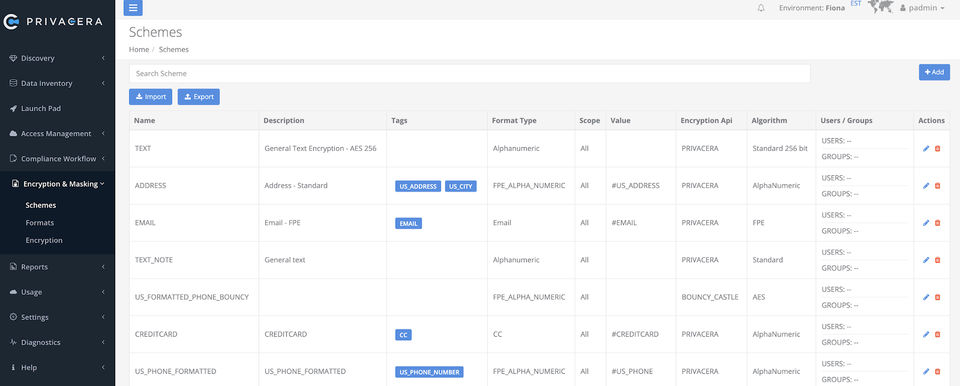Click the Launch Pad rocket icon
Image resolution: width=960 pixels, height=386 pixels.
tap(13, 108)
